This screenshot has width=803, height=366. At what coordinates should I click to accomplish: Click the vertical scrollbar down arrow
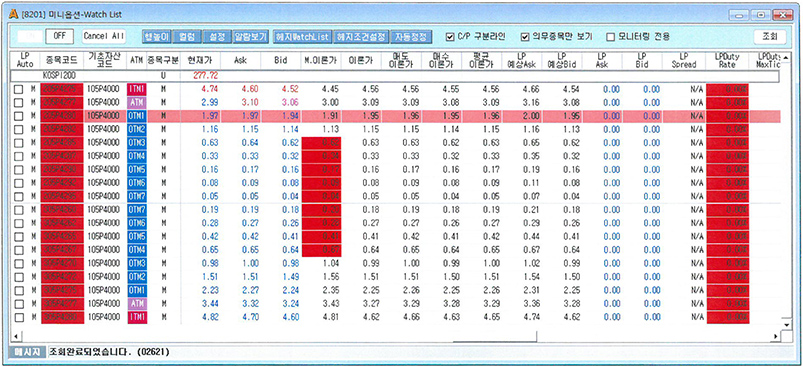(785, 325)
